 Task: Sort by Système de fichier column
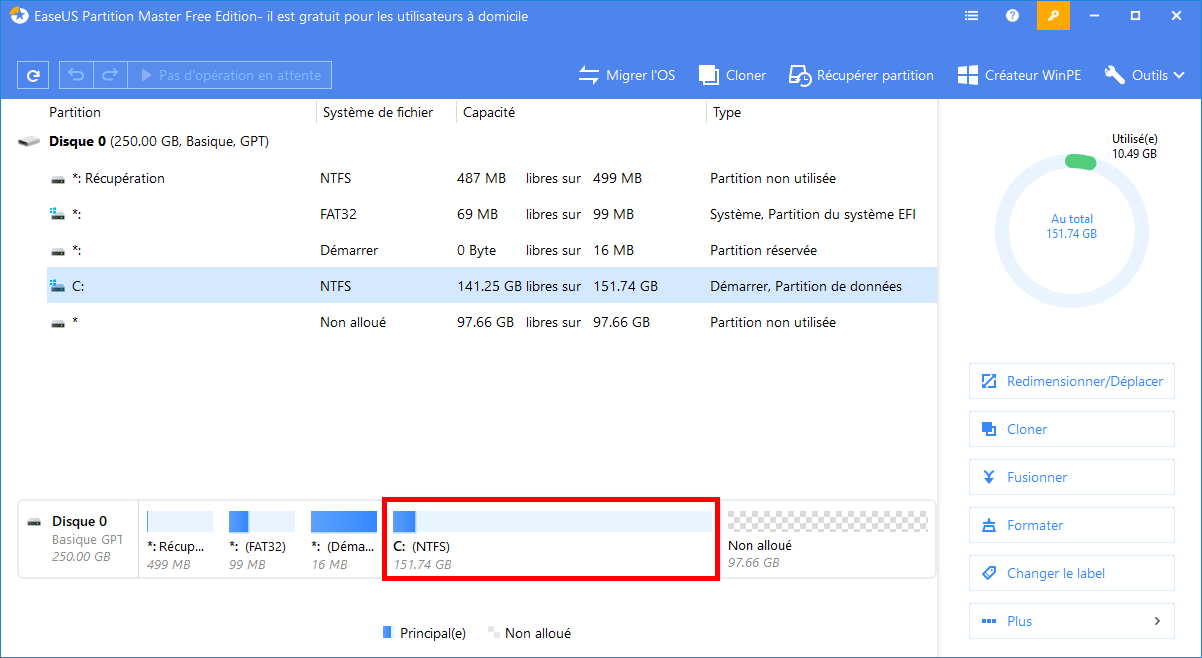378,113
